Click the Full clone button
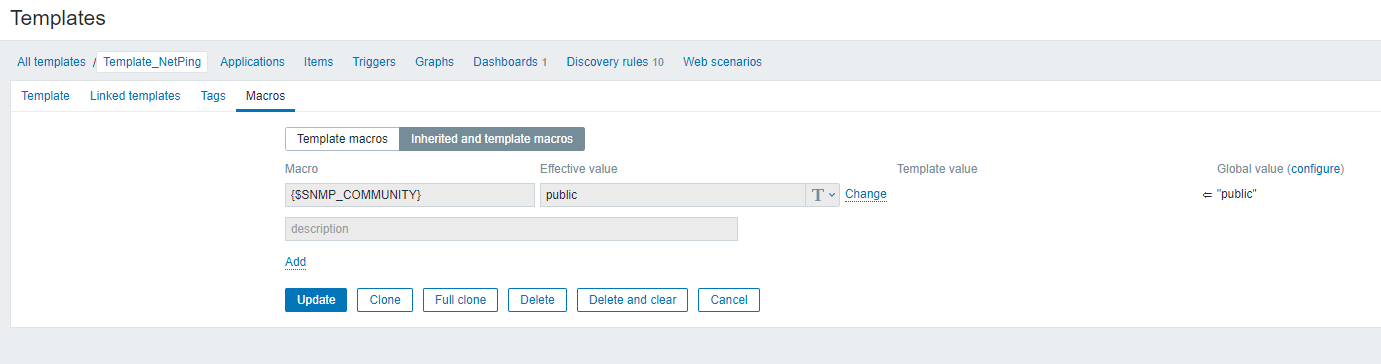Image resolution: width=1381 pixels, height=364 pixels. 460,300
